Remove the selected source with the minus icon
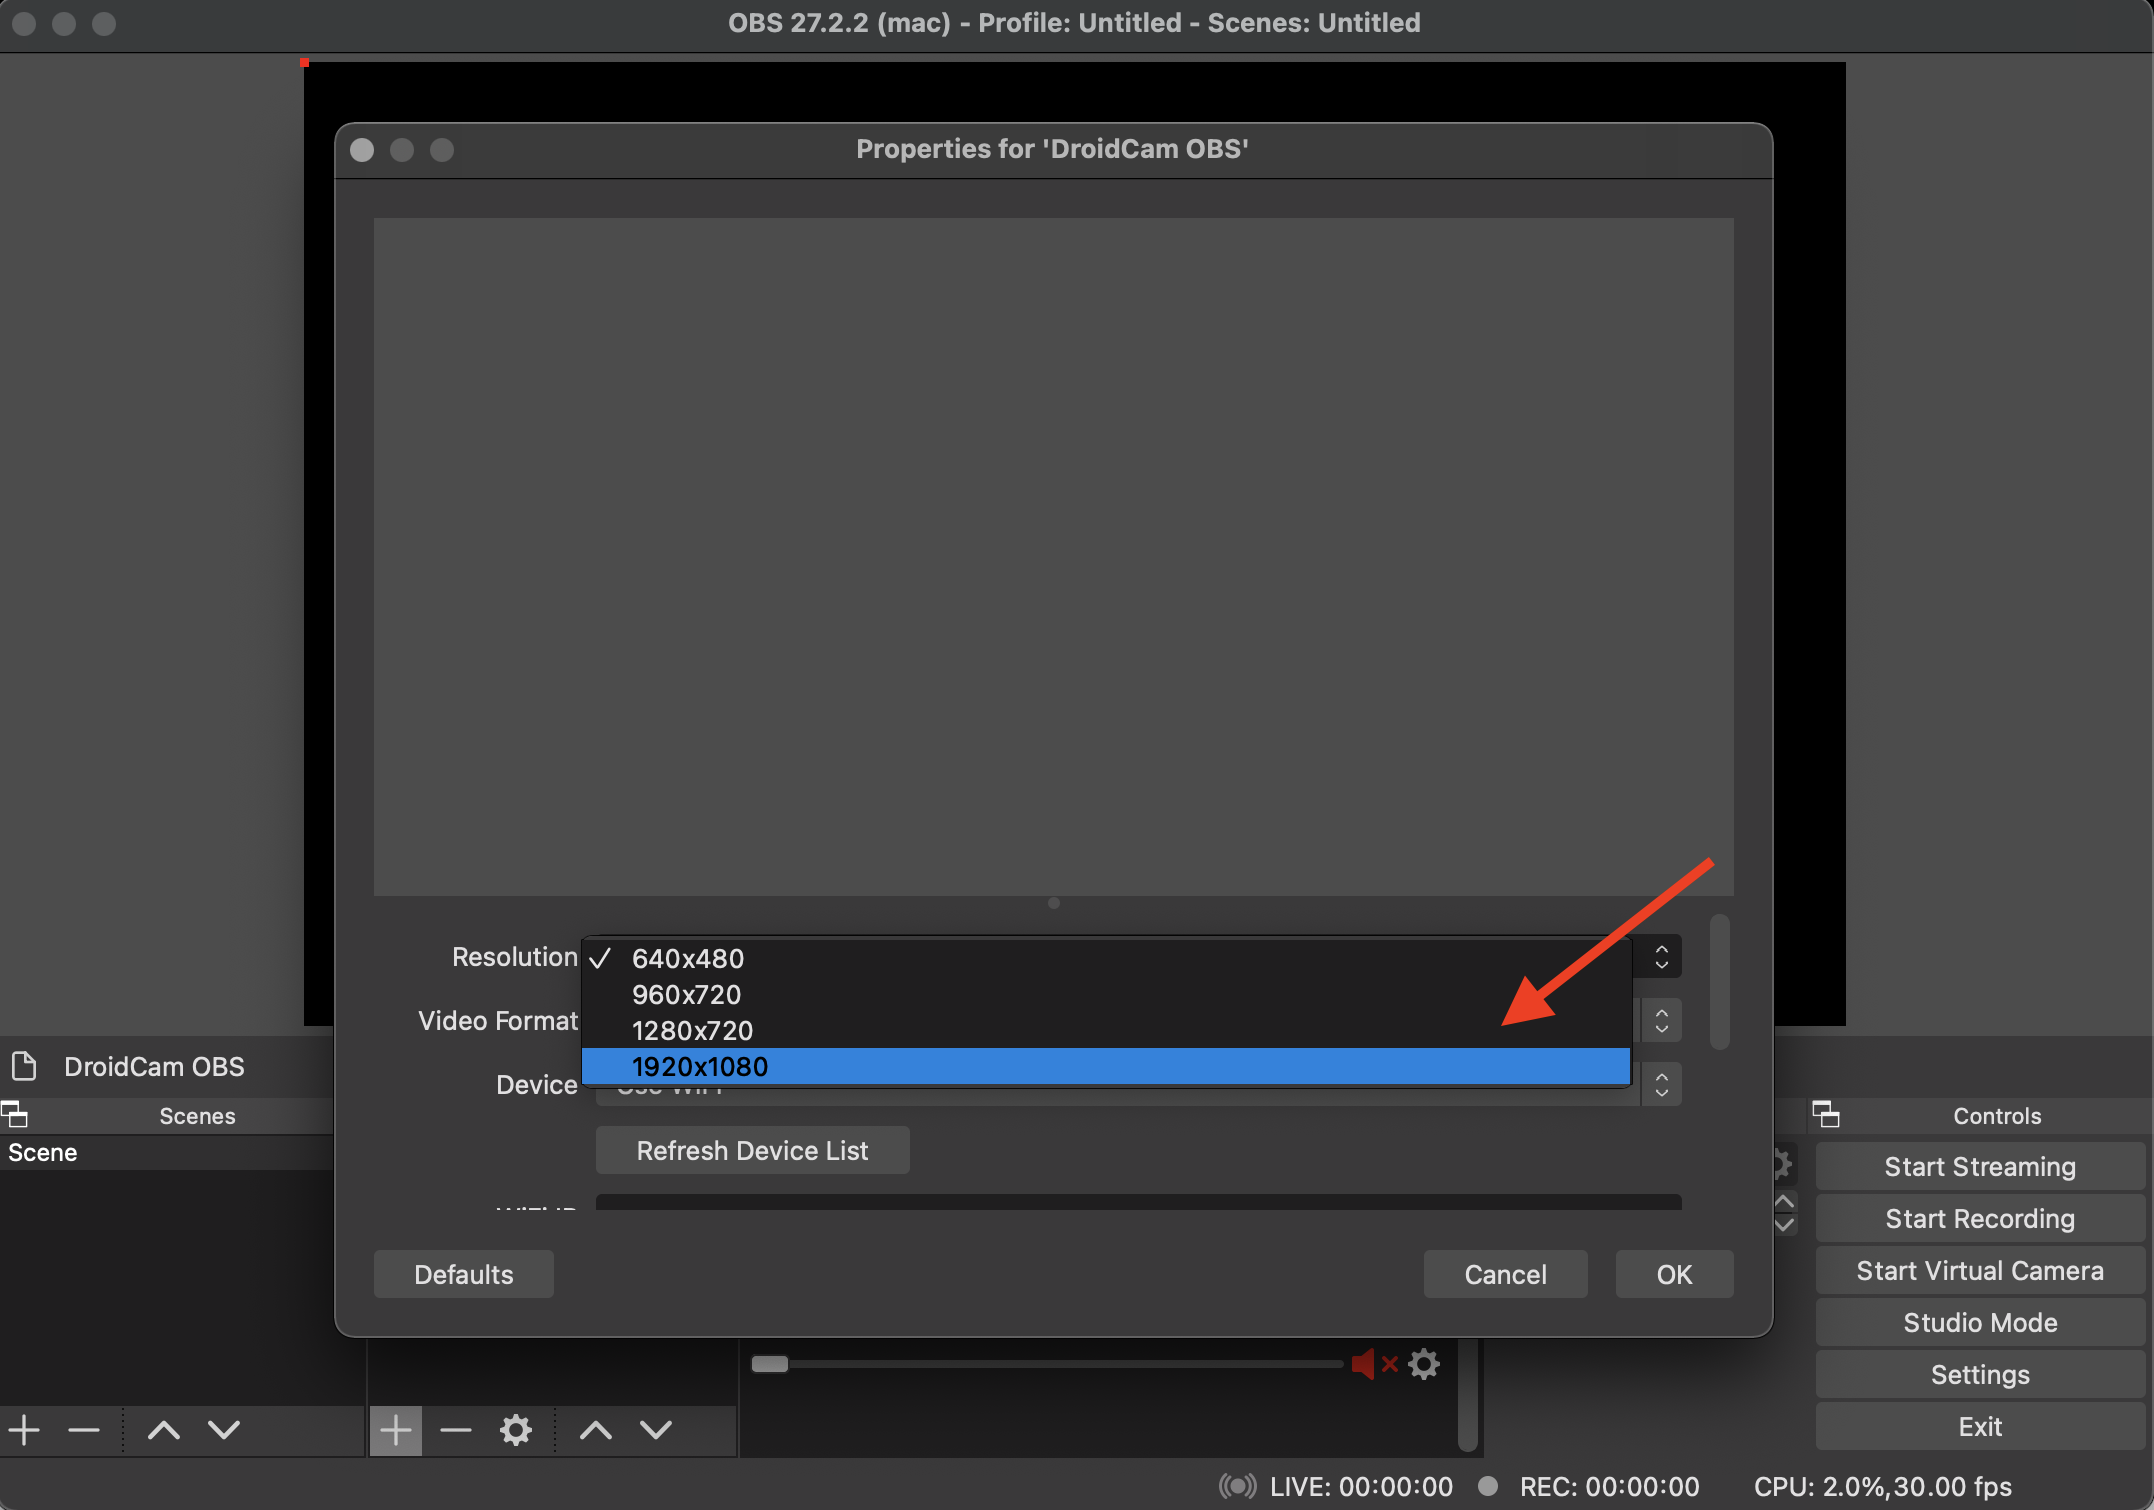This screenshot has height=1510, width=2154. [456, 1429]
